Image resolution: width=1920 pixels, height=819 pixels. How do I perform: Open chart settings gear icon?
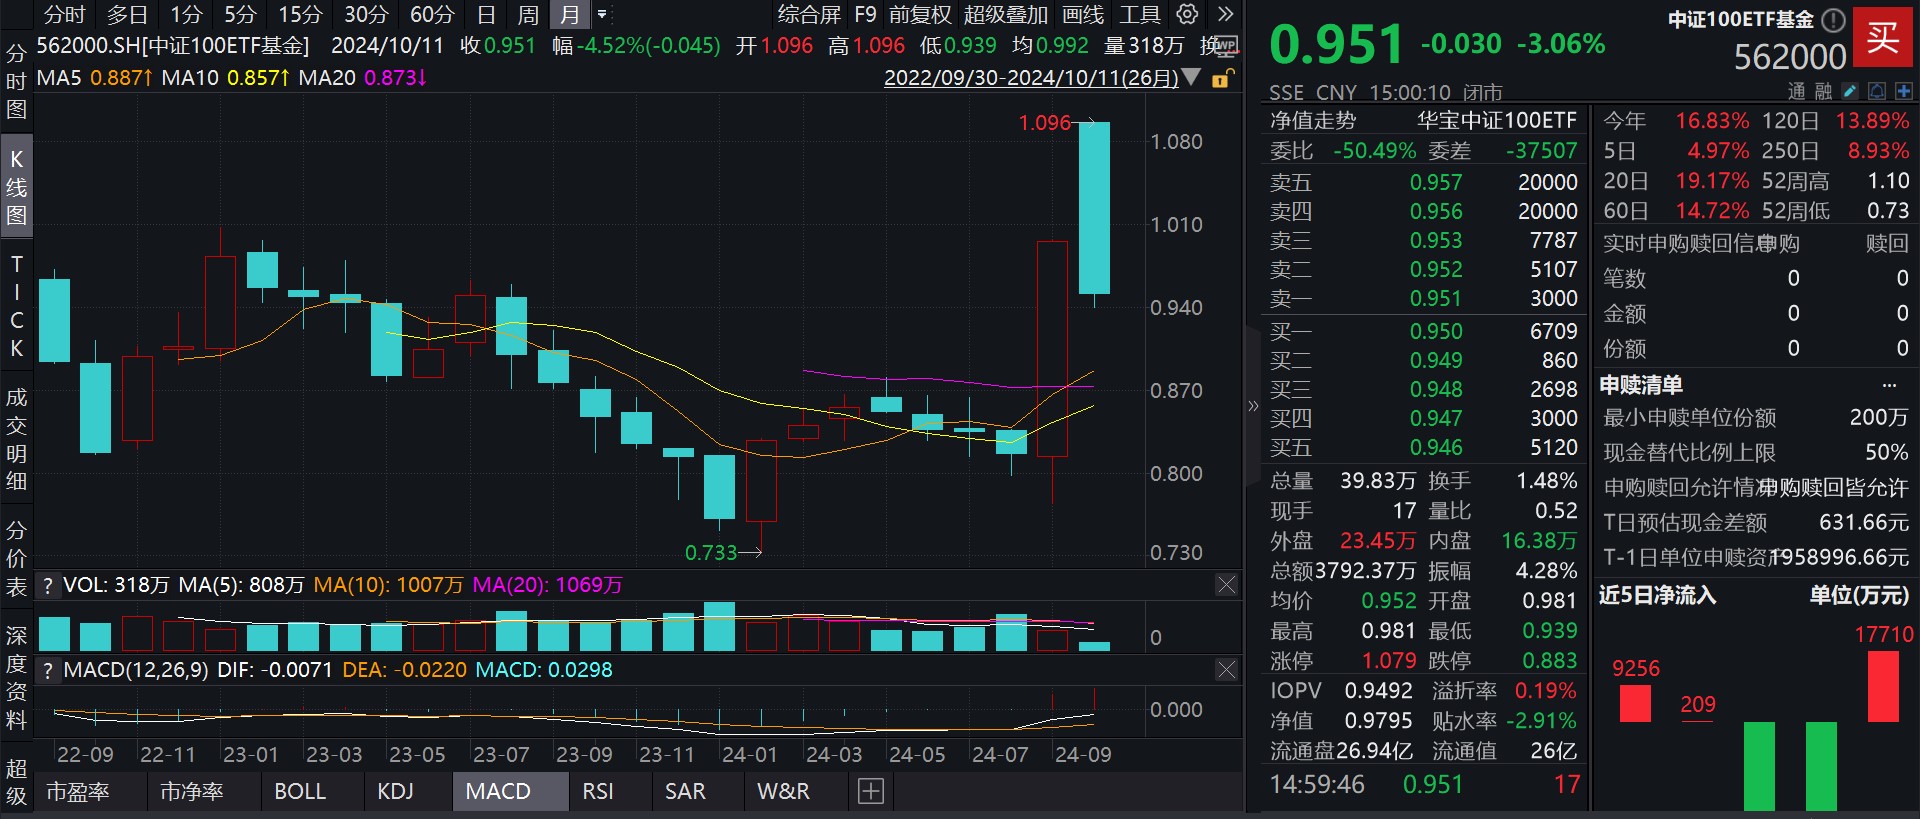tap(1187, 14)
